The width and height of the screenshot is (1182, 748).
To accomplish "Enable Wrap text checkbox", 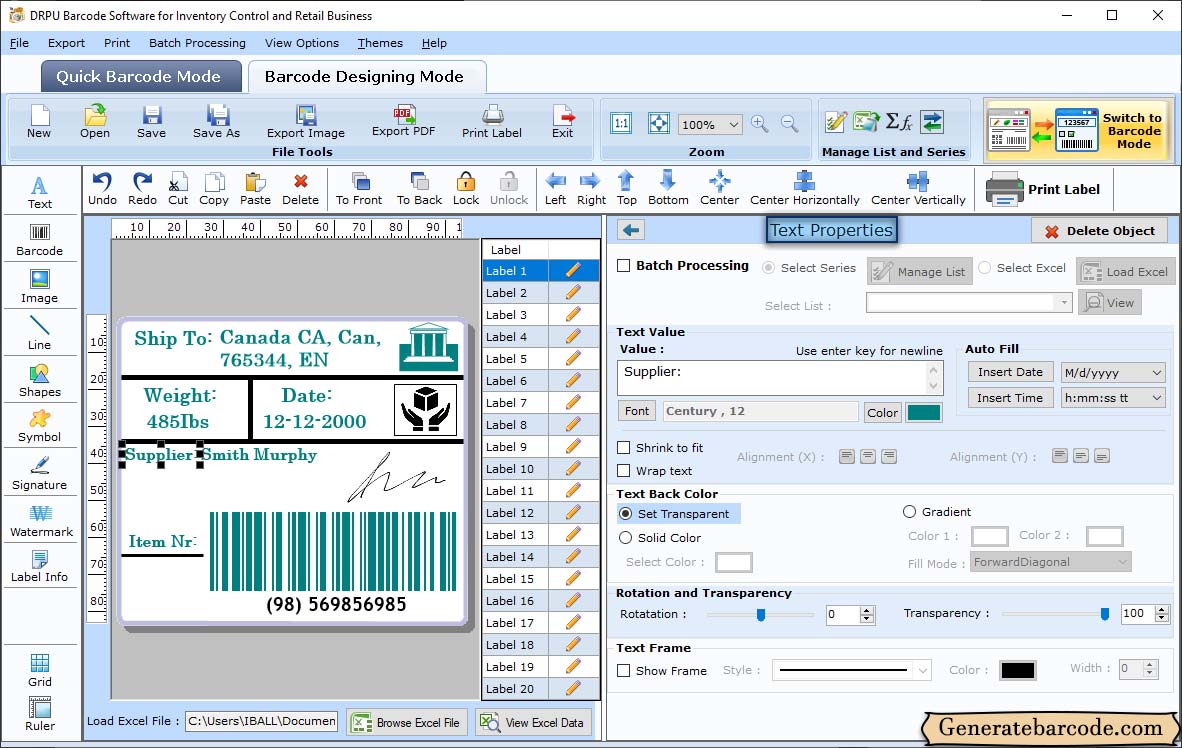I will coord(623,471).
